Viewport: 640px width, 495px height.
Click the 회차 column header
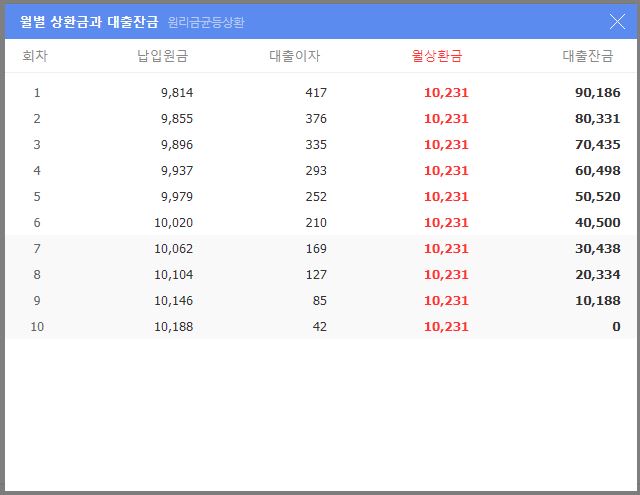point(35,56)
